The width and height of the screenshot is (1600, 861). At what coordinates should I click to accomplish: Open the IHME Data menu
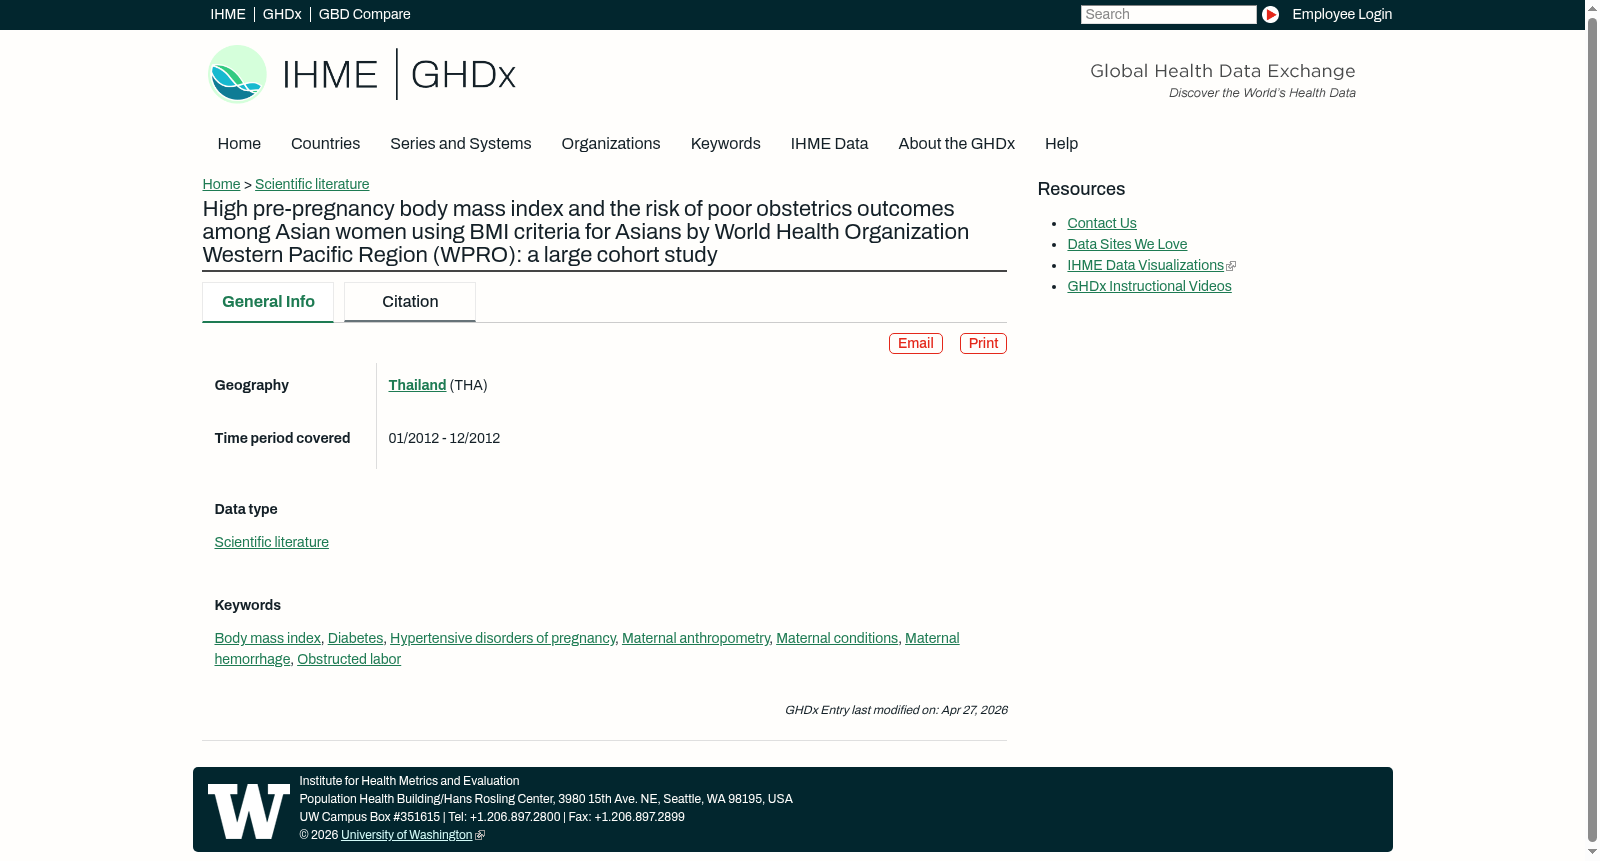click(x=829, y=144)
